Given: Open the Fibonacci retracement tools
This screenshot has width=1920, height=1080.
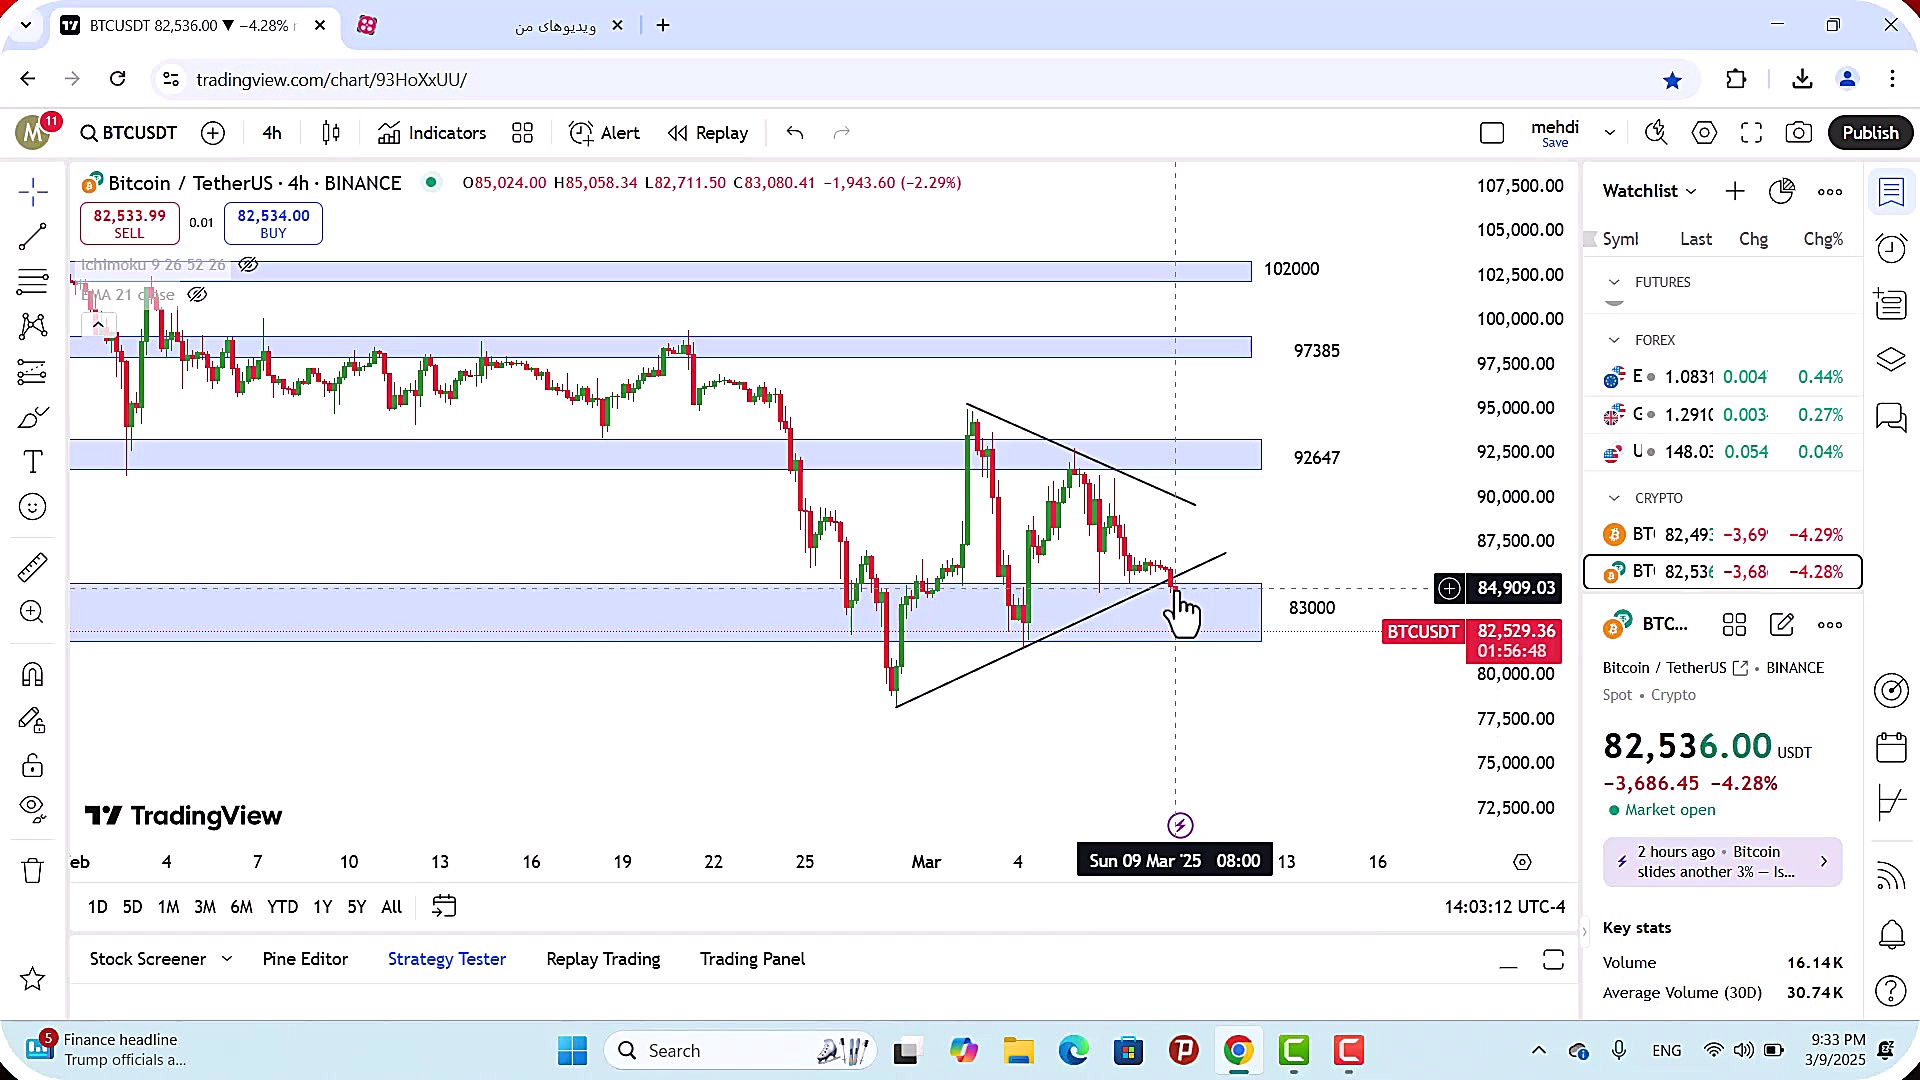Looking at the screenshot, I should click(x=33, y=282).
